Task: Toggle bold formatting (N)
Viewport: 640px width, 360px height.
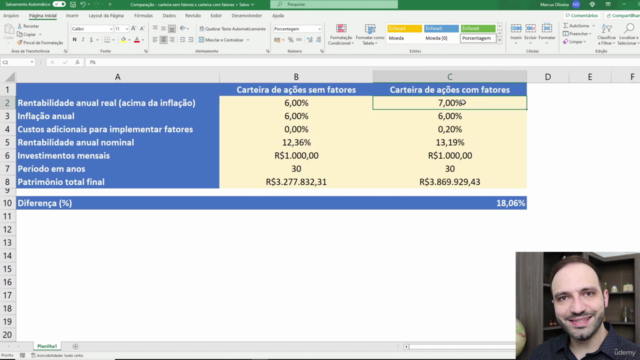Action: click(74, 40)
